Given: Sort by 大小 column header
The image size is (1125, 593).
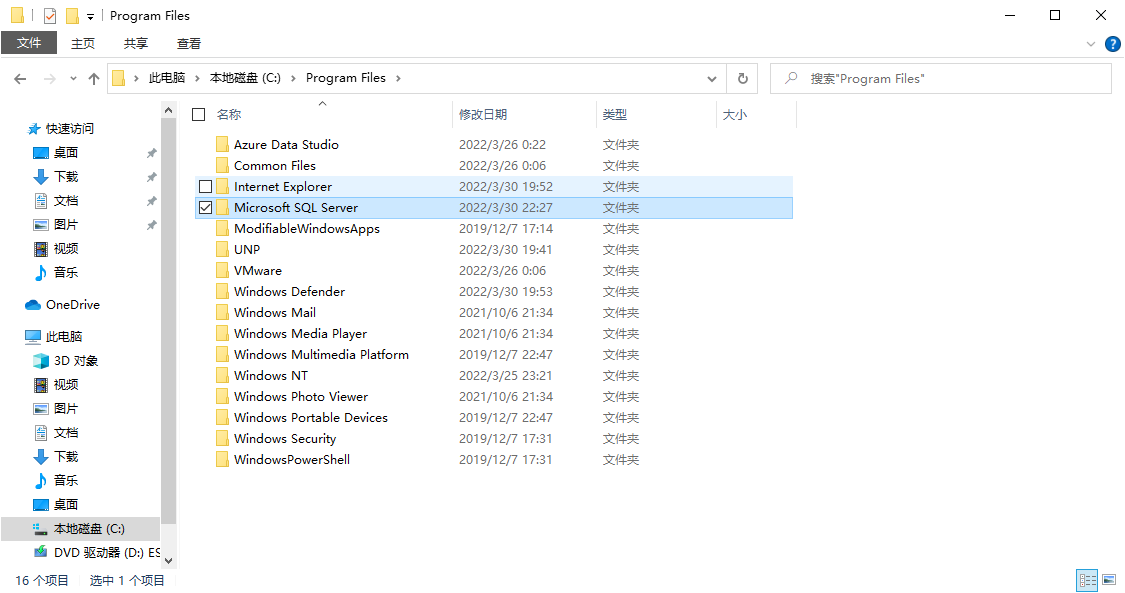Looking at the screenshot, I should pyautogui.click(x=735, y=114).
